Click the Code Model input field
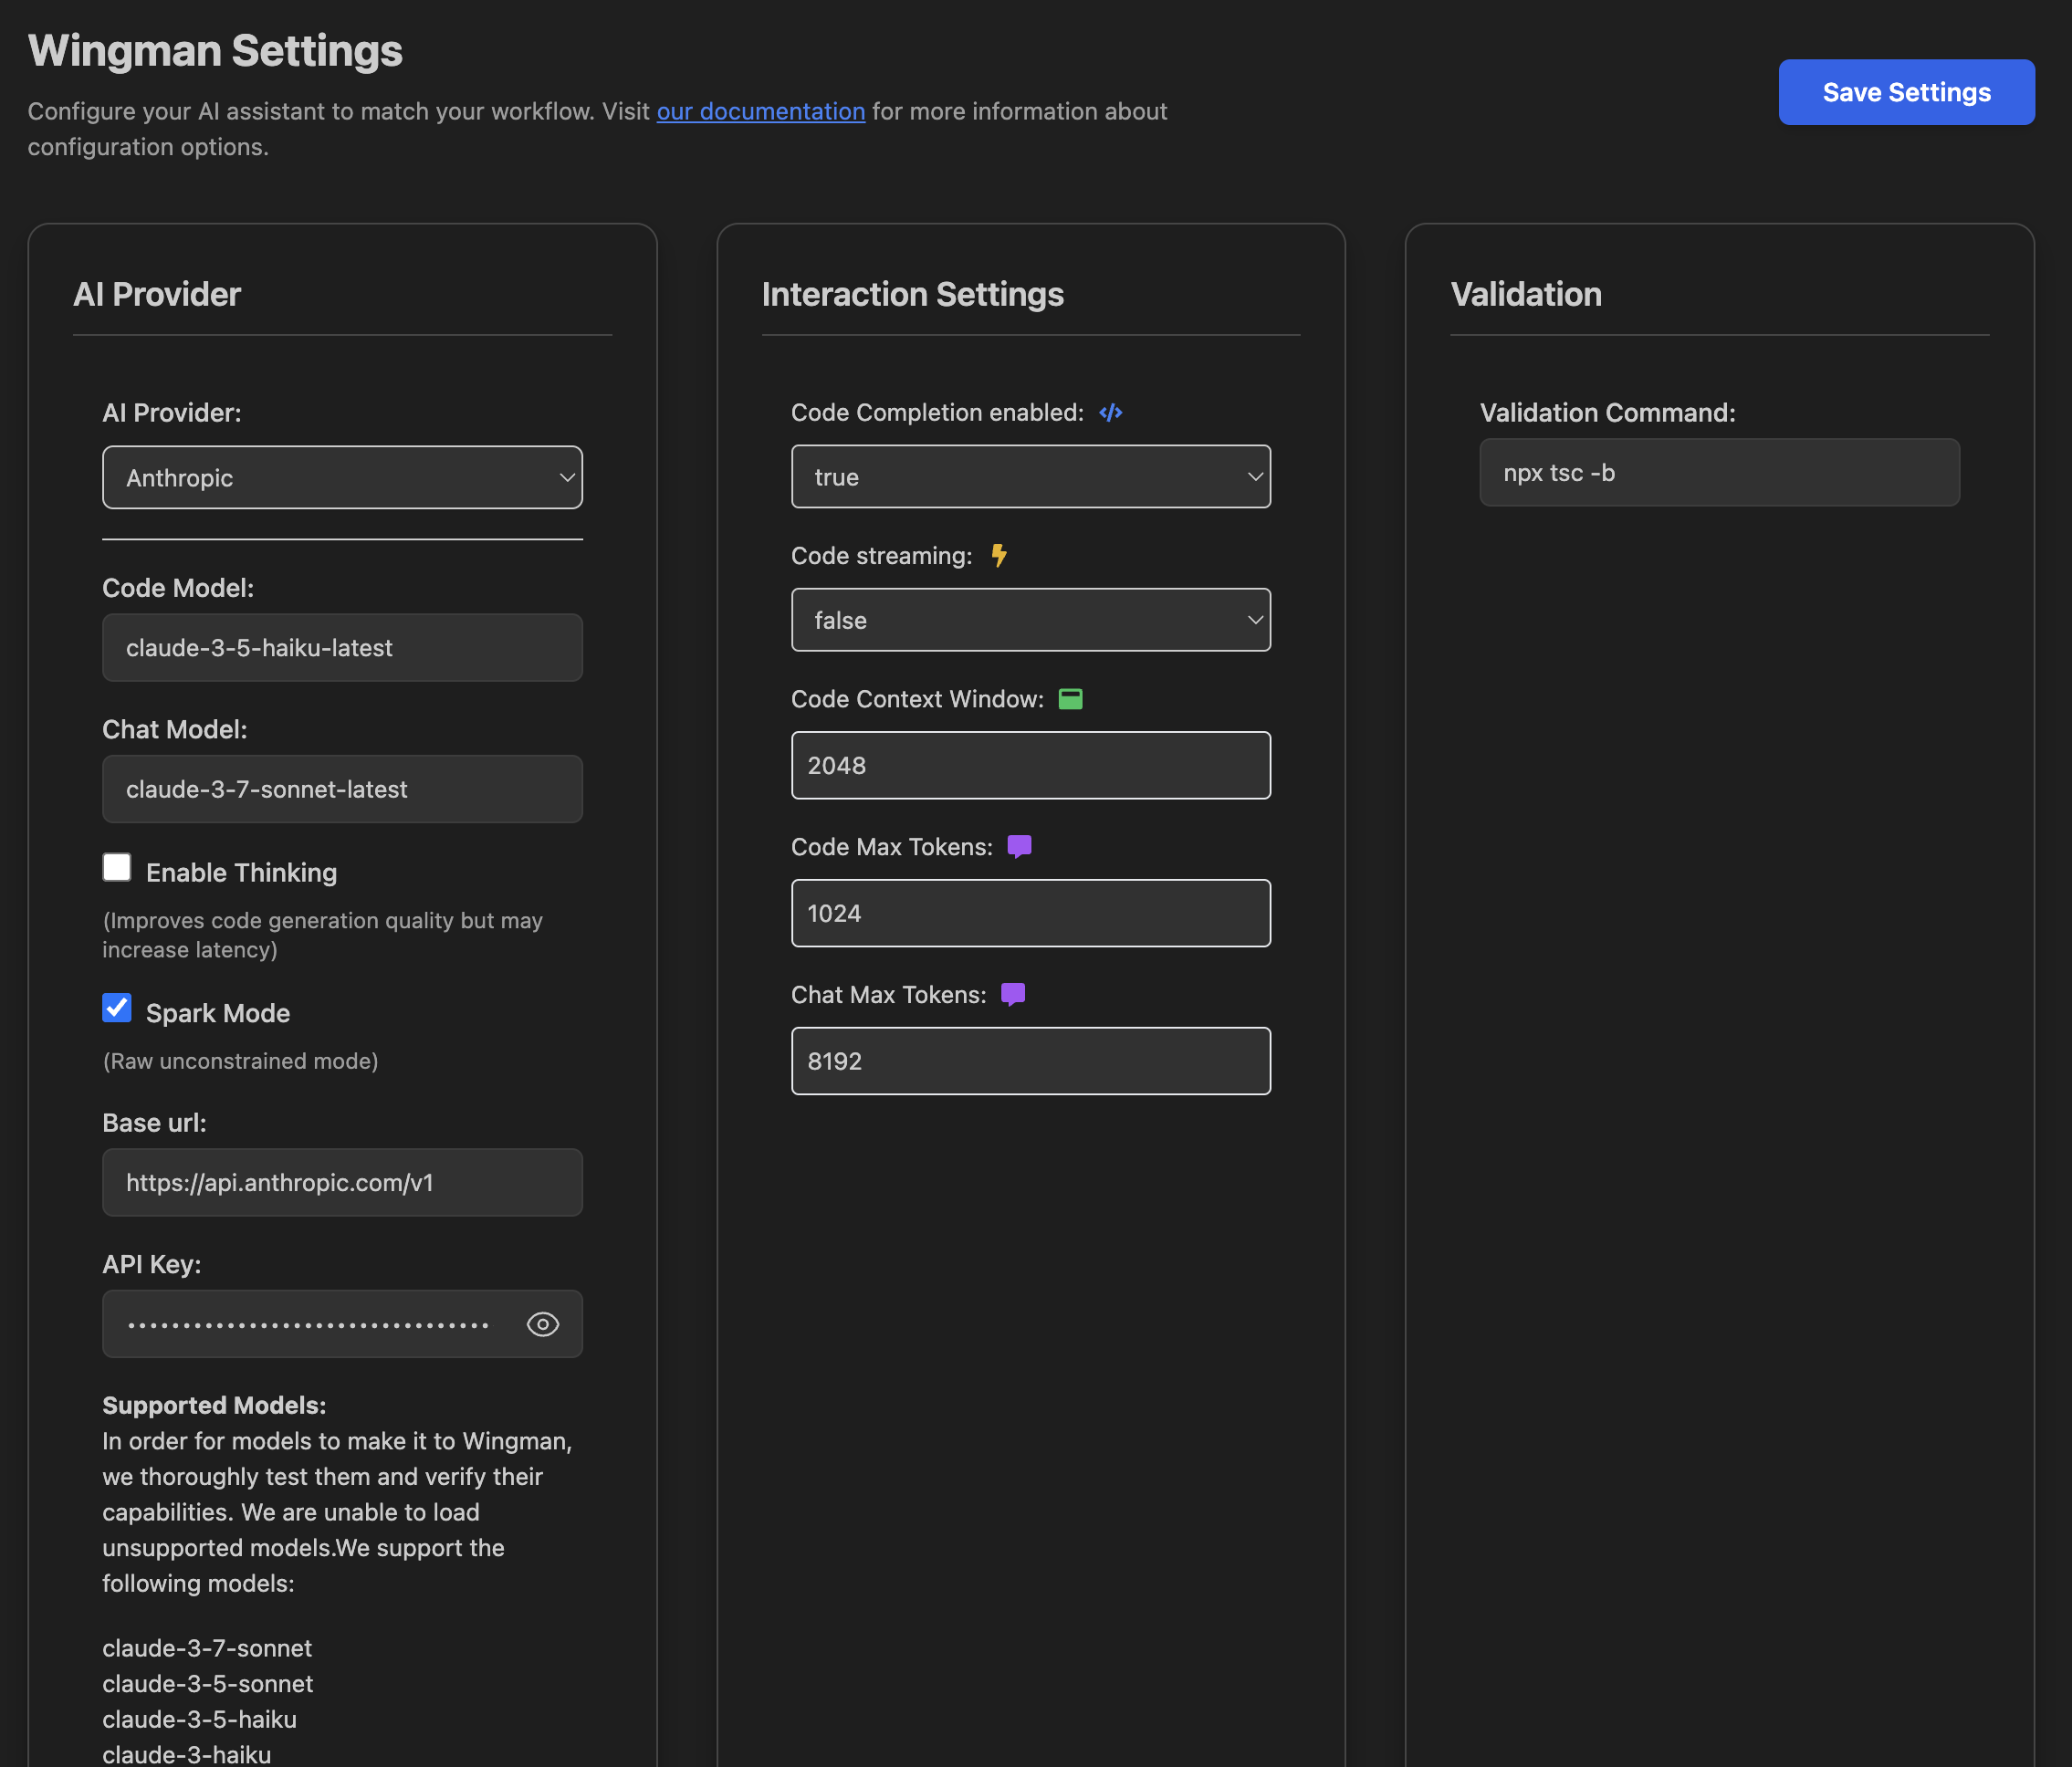Image resolution: width=2072 pixels, height=1767 pixels. click(x=342, y=648)
